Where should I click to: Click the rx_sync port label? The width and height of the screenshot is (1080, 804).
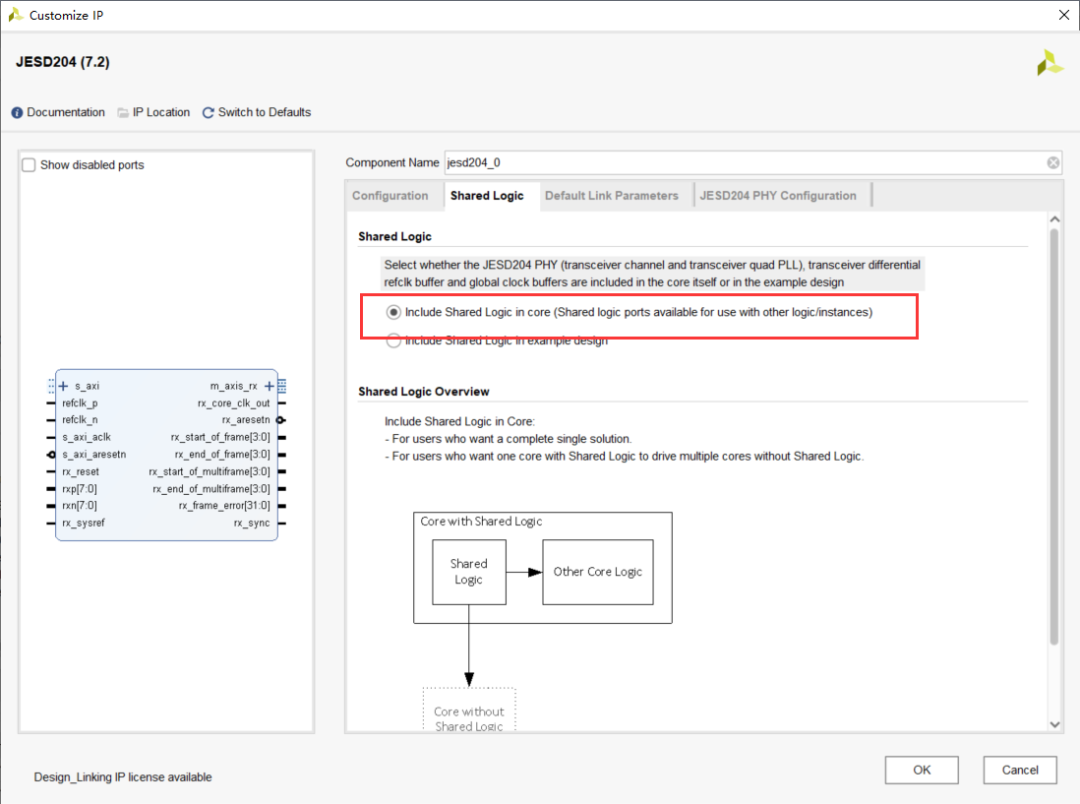point(251,523)
